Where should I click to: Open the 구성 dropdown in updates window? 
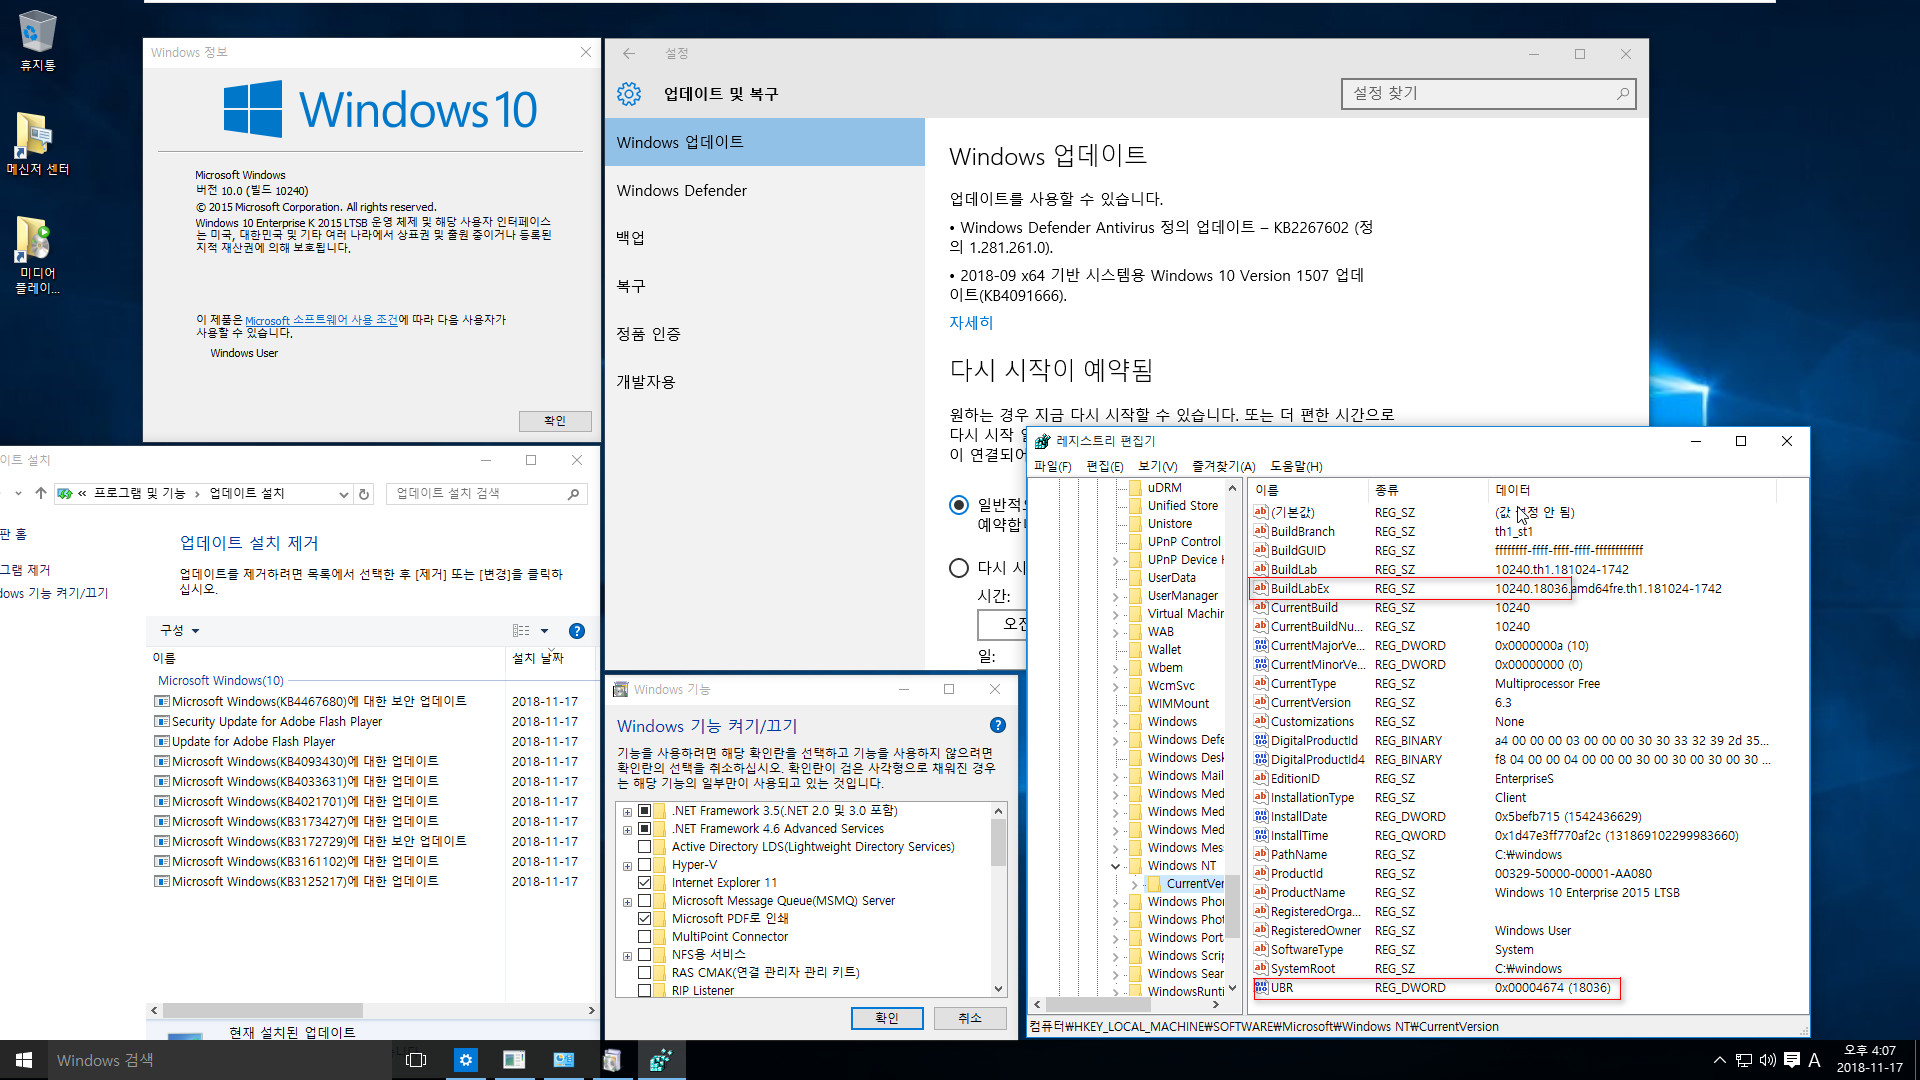click(180, 631)
